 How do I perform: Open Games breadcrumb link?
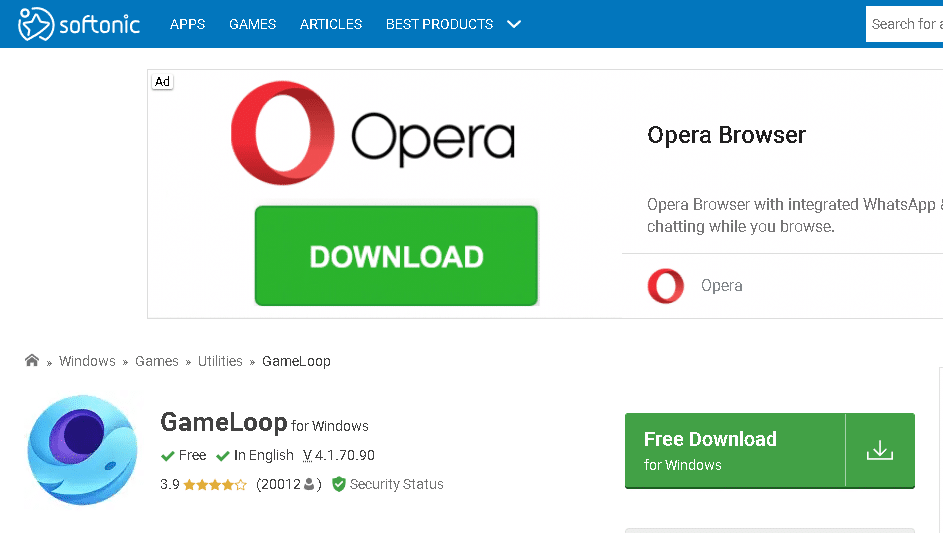(x=157, y=361)
